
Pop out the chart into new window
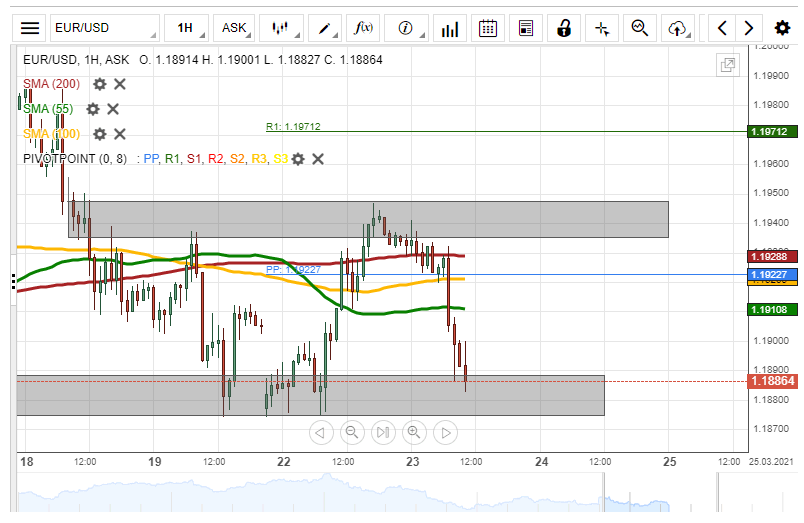tap(728, 66)
